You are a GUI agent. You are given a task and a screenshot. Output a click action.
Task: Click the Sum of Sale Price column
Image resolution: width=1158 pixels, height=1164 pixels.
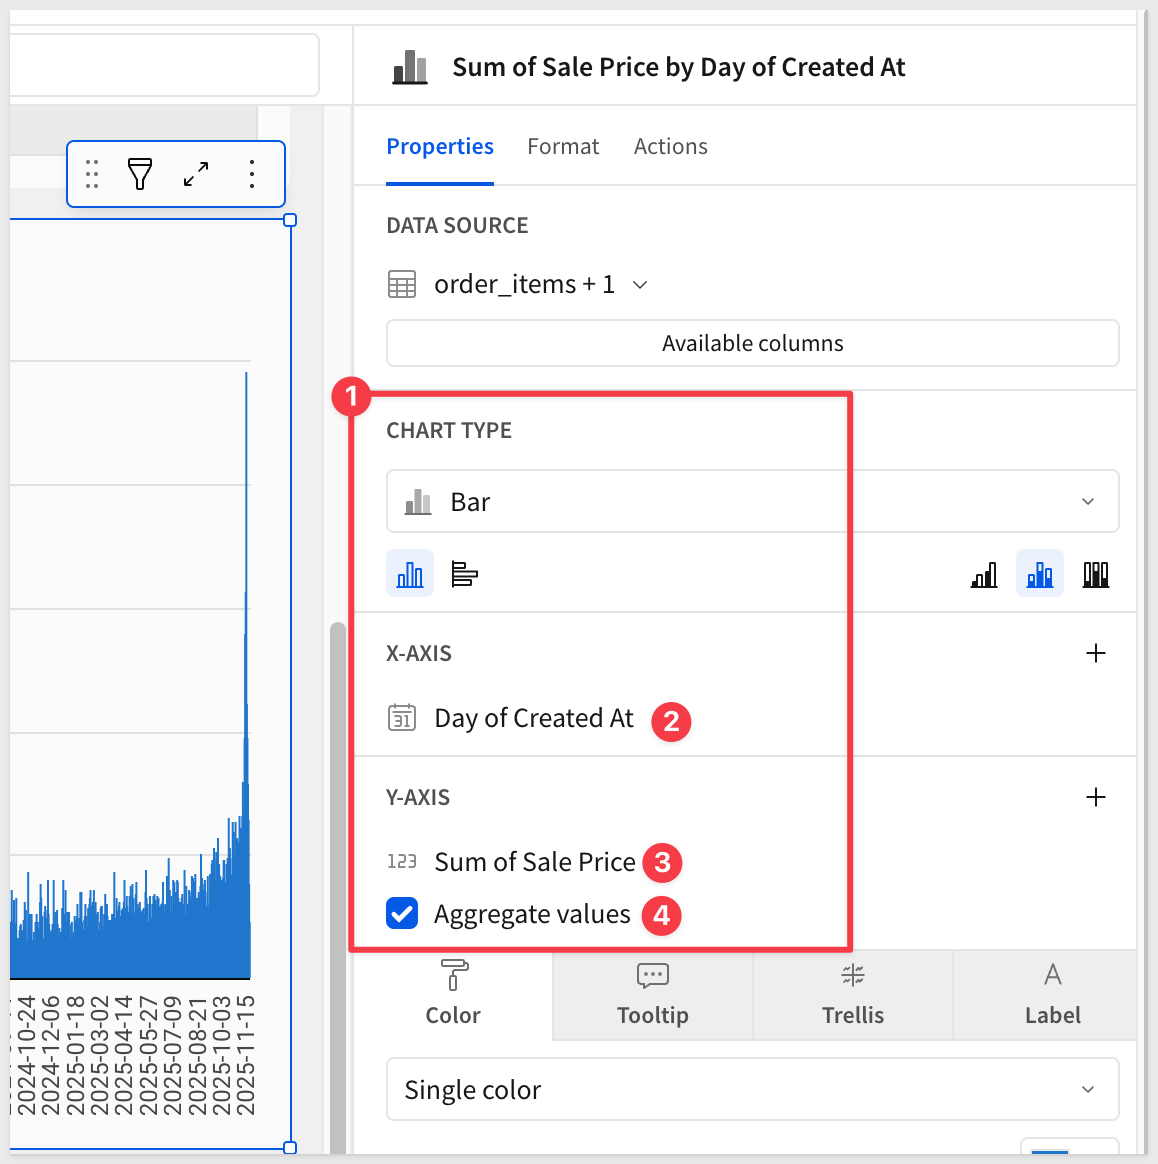534,862
